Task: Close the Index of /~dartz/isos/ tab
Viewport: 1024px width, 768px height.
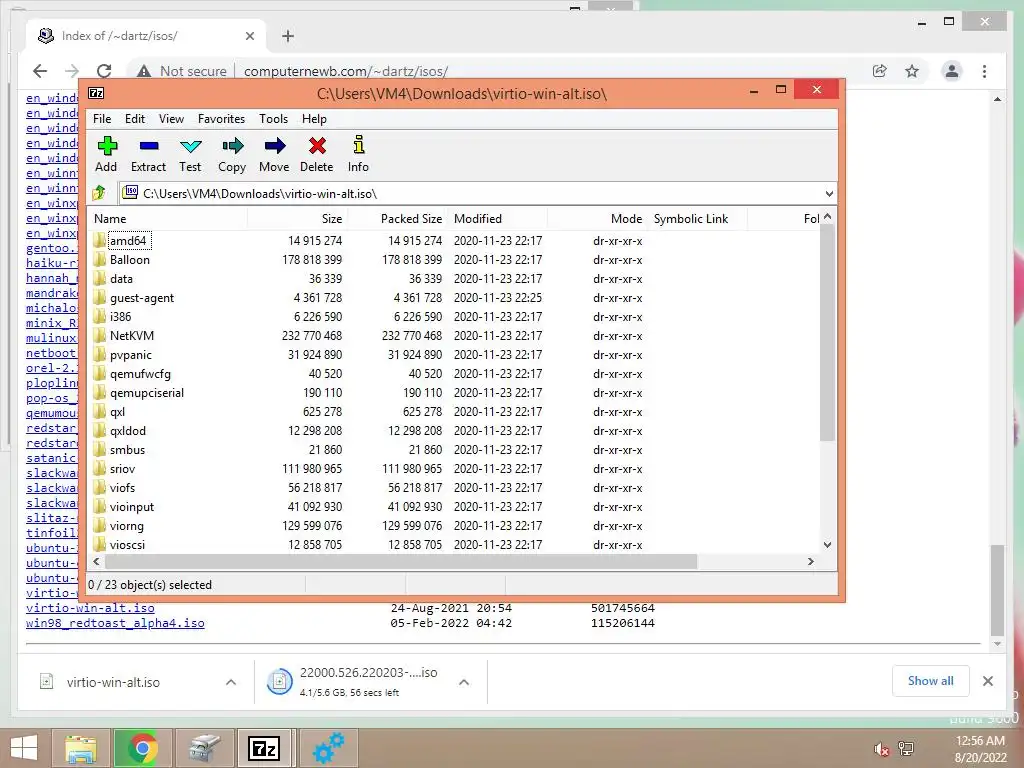Action: 249,36
